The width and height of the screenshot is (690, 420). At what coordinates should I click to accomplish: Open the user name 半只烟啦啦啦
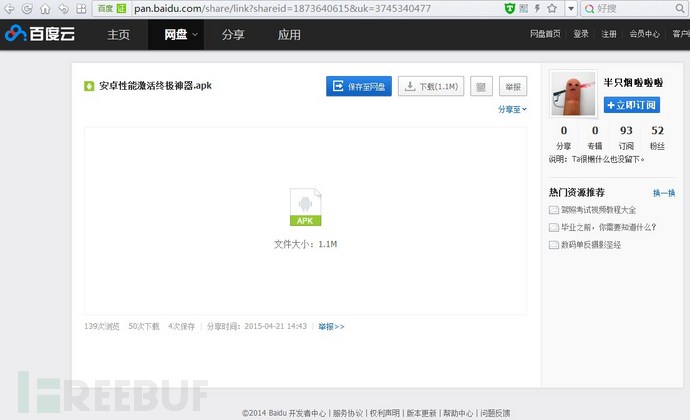click(x=633, y=82)
